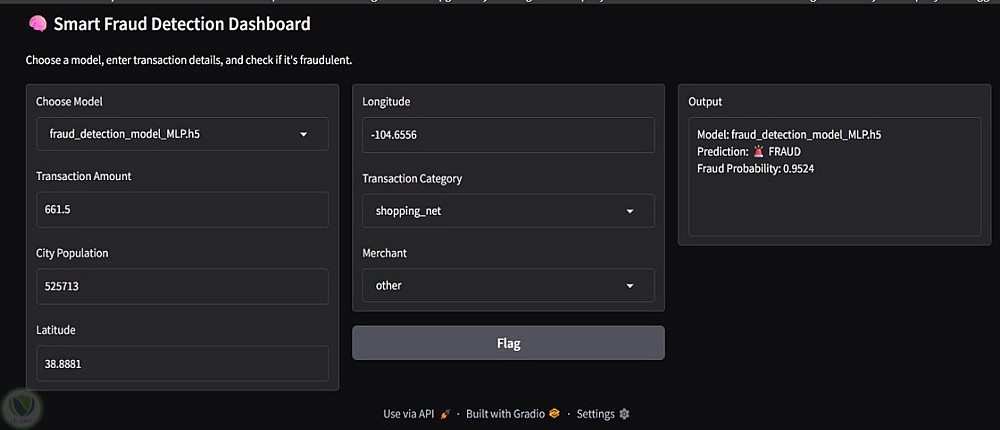Click the red siren icon beside FRAUD
The image size is (1000, 430).
[759, 152]
